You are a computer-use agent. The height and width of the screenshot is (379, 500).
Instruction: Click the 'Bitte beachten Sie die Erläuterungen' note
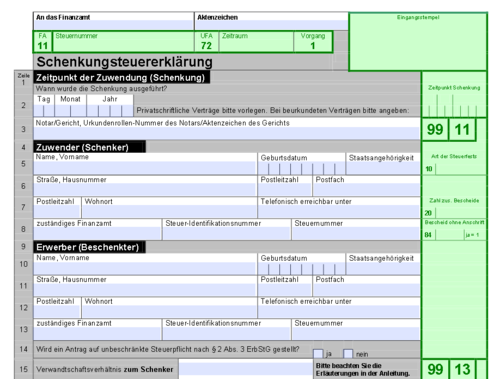click(x=363, y=369)
